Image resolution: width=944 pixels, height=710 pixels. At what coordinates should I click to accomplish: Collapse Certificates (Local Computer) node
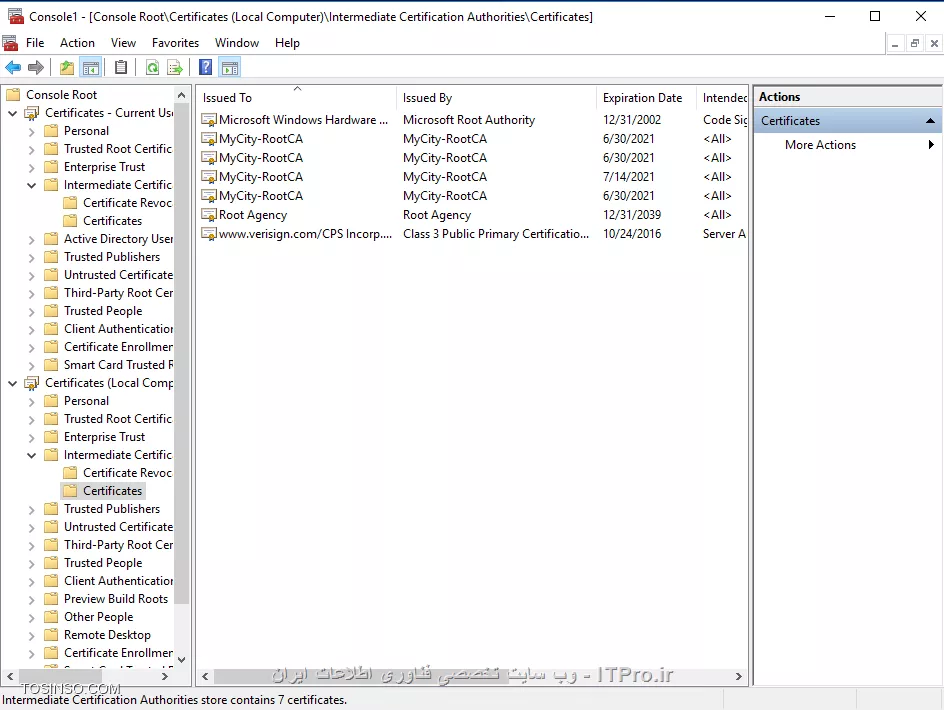13,383
